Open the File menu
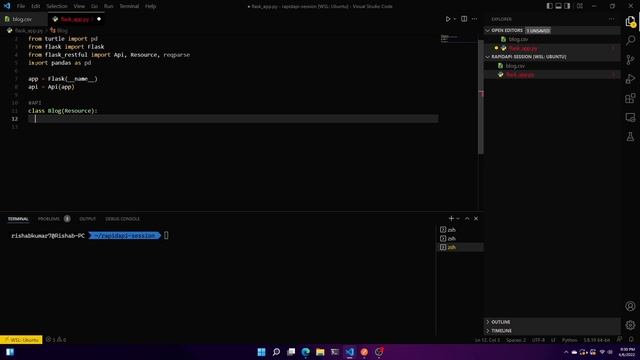Image resolution: width=640 pixels, height=360 pixels. coord(21,6)
